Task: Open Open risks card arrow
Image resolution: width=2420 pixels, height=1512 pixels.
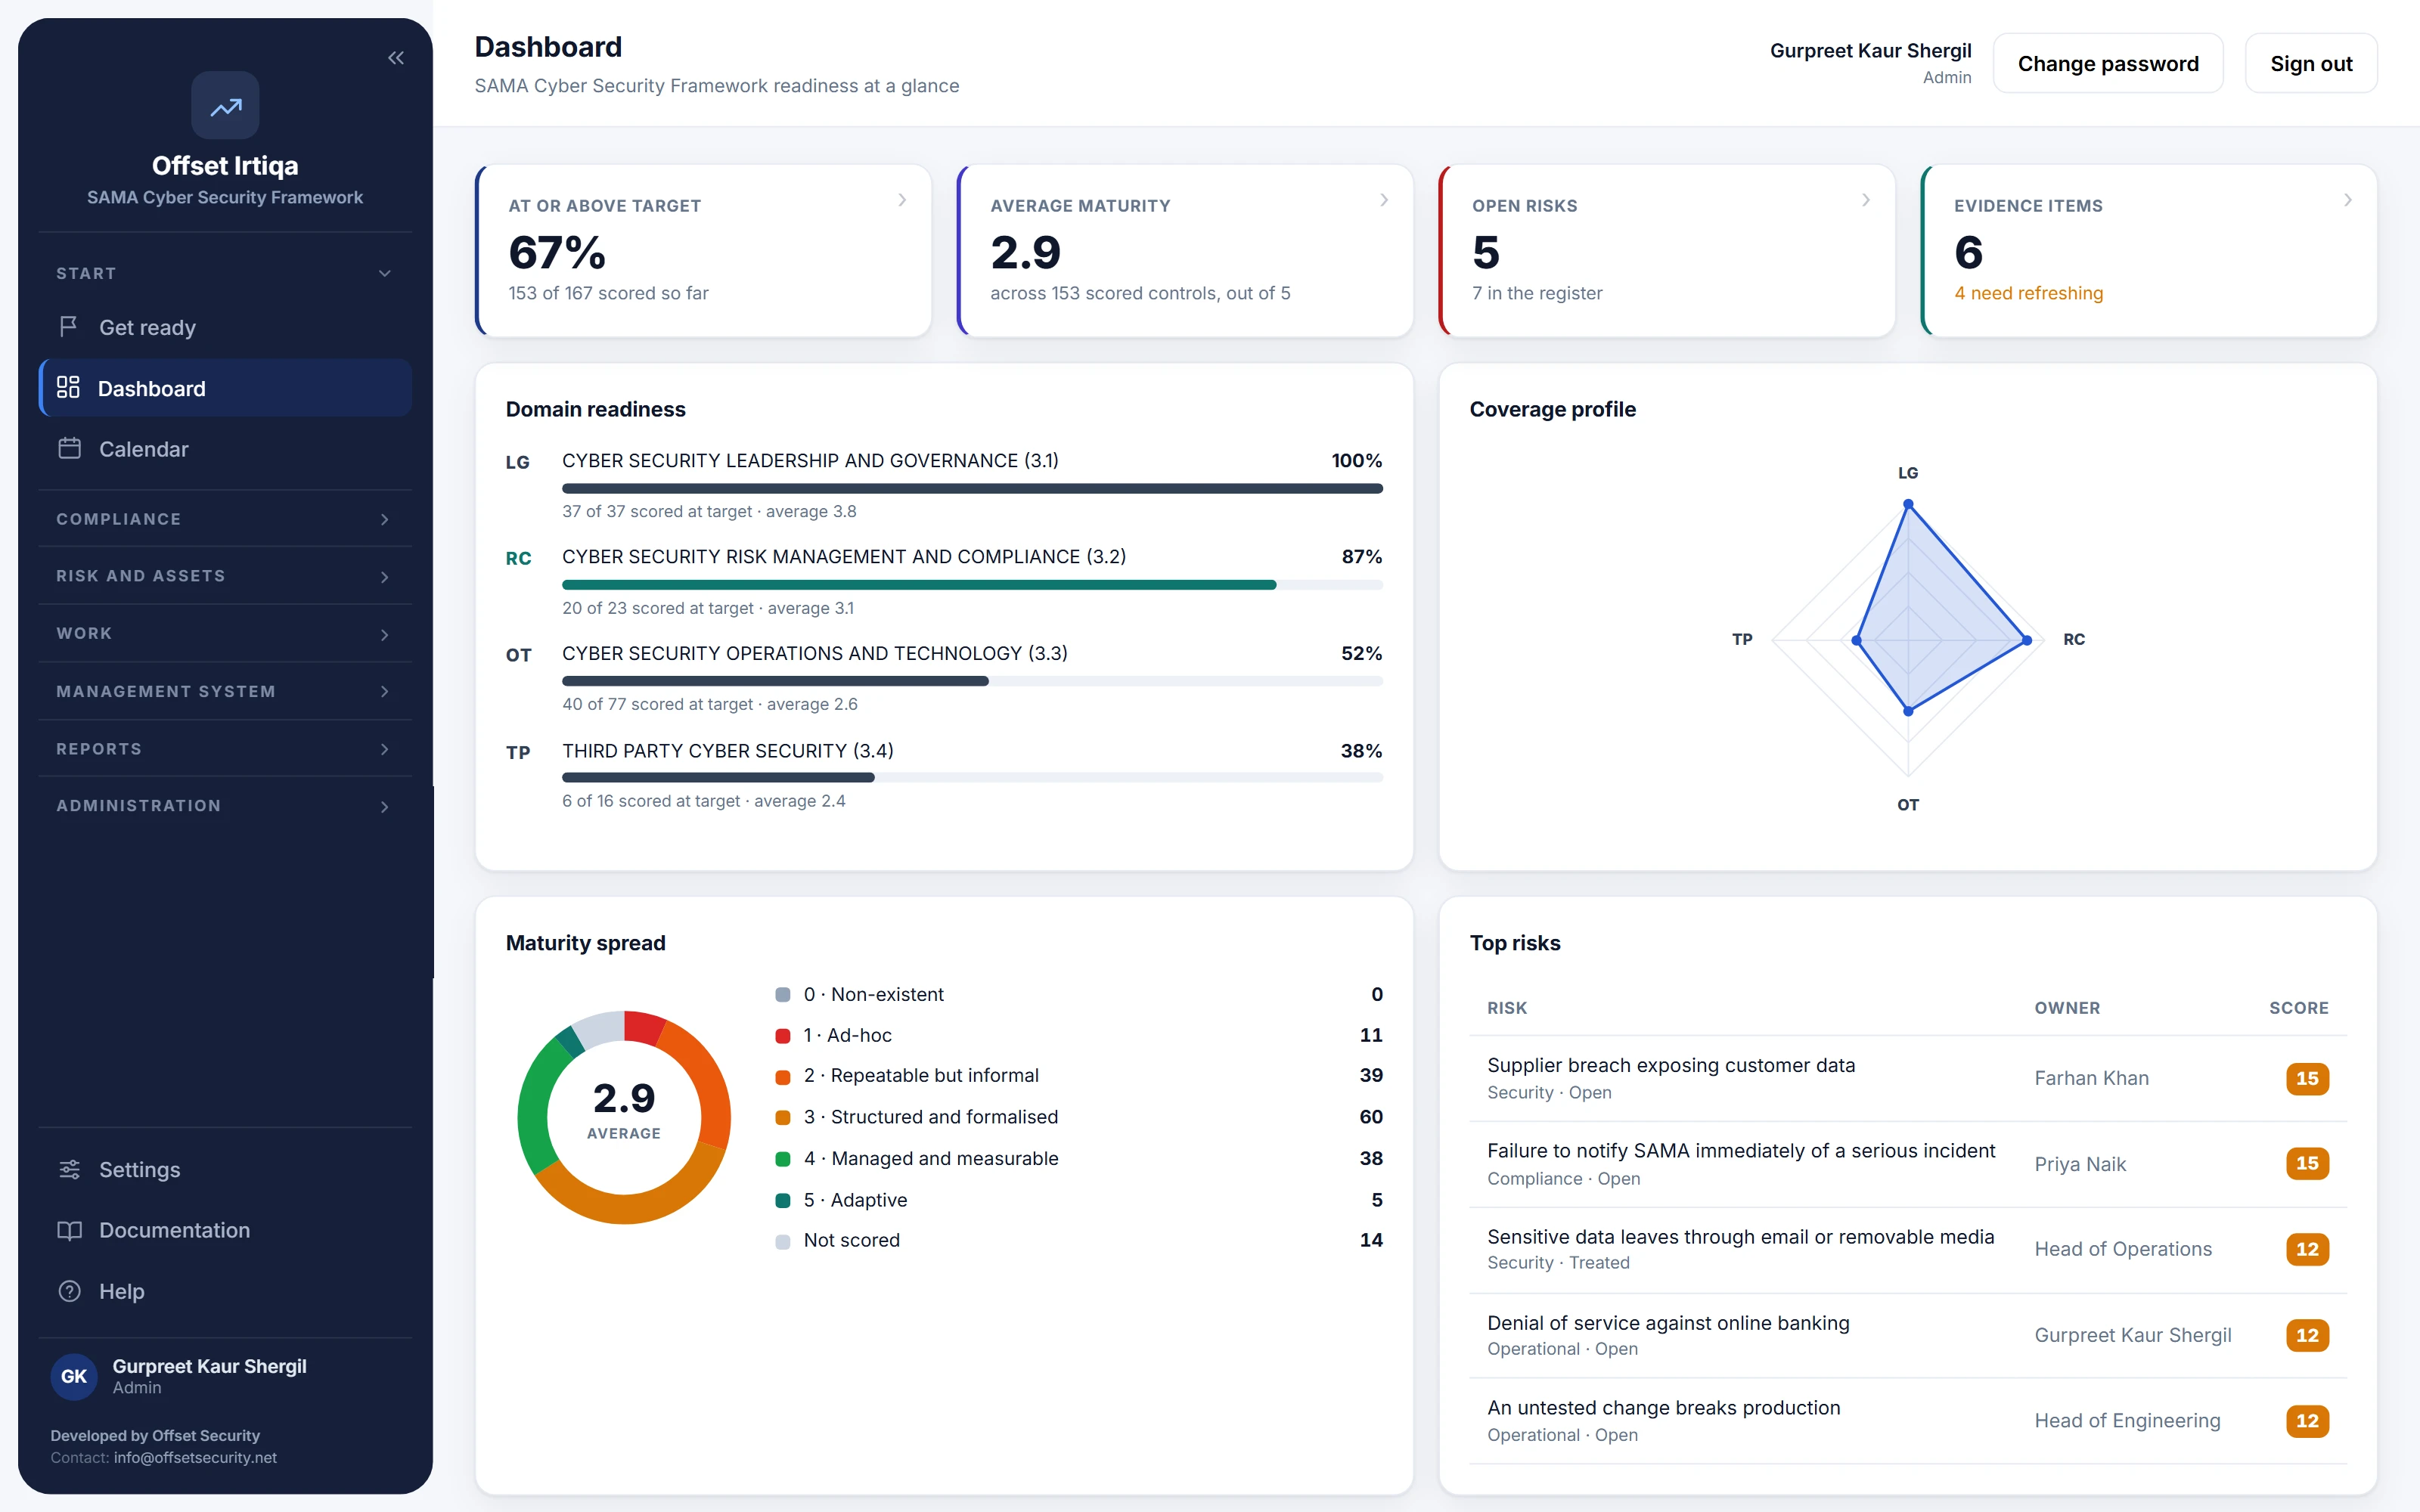Action: click(1866, 200)
